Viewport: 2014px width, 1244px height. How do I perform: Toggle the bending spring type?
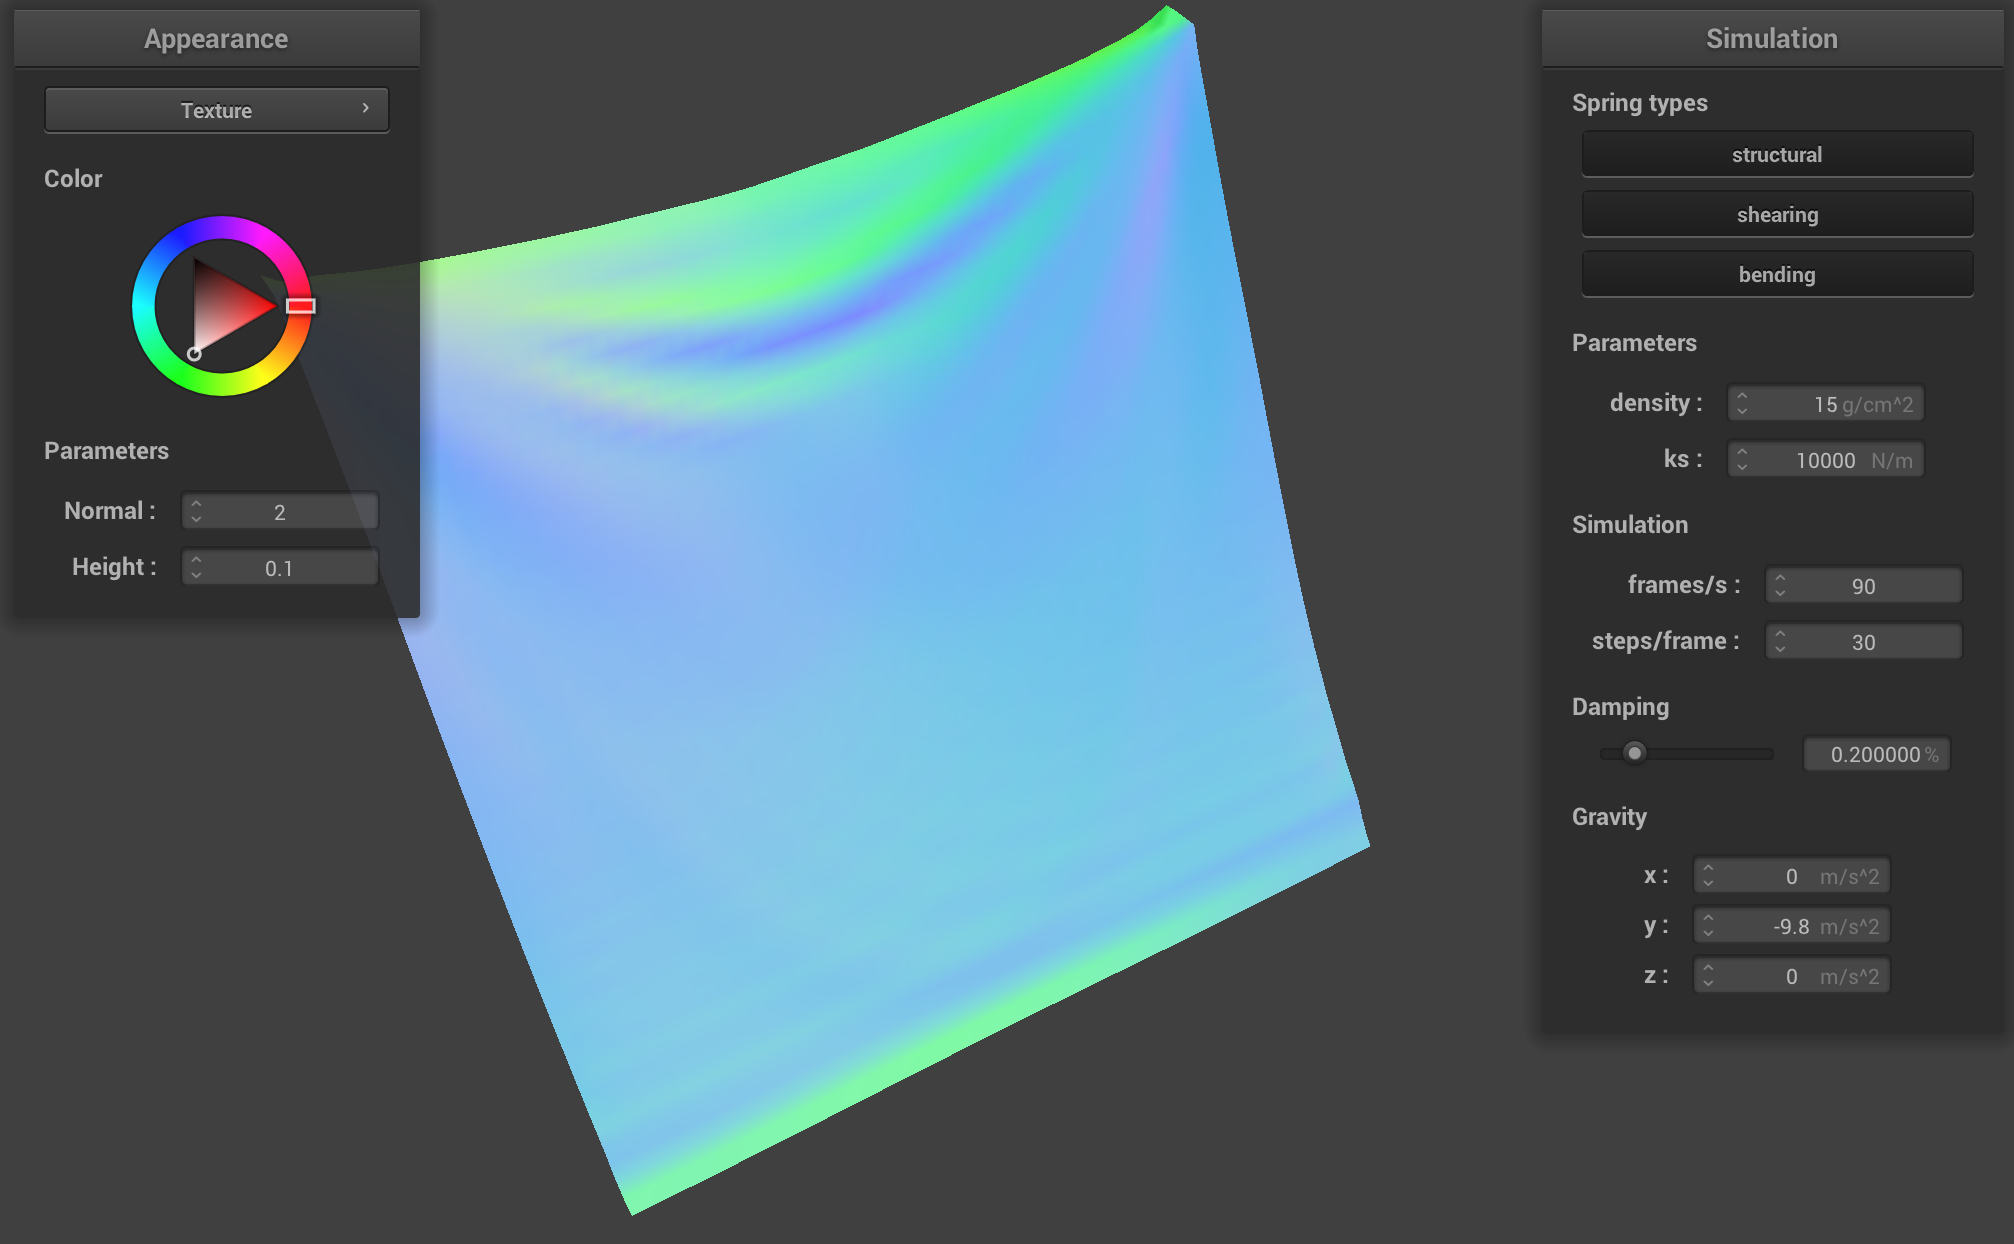1777,274
